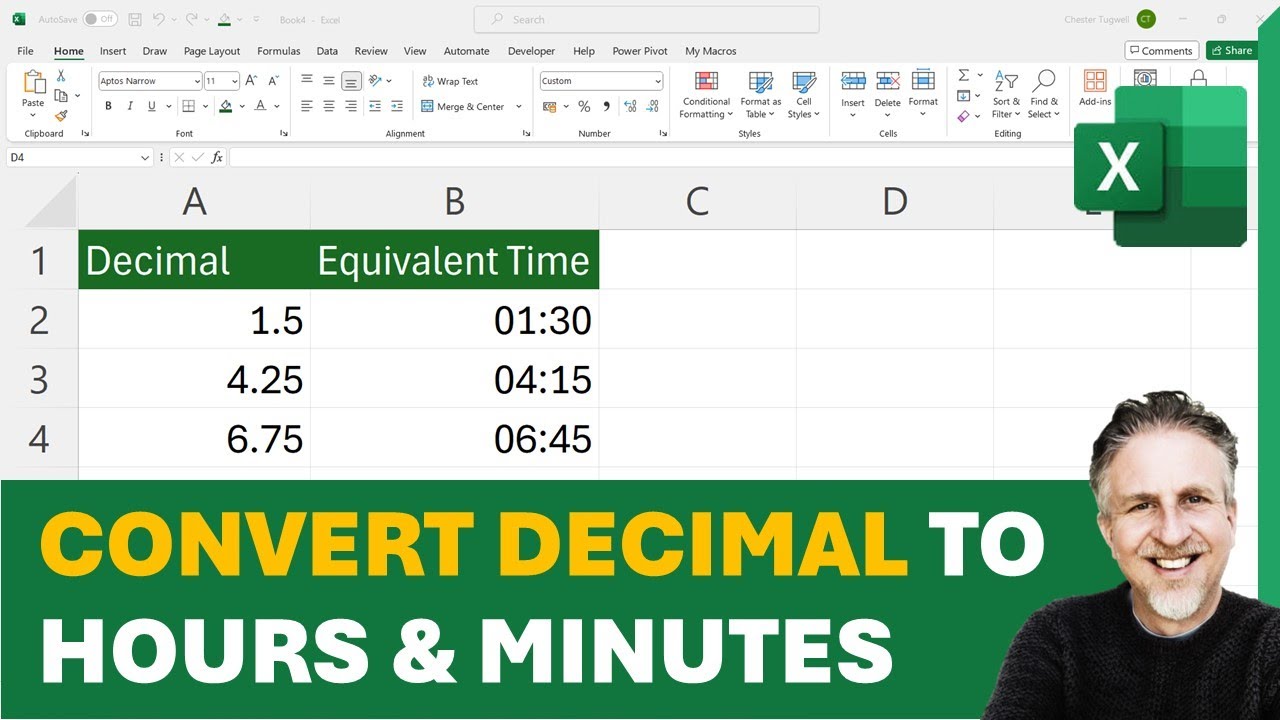1280x720 pixels.
Task: Redo the last action
Action: [x=191, y=19]
